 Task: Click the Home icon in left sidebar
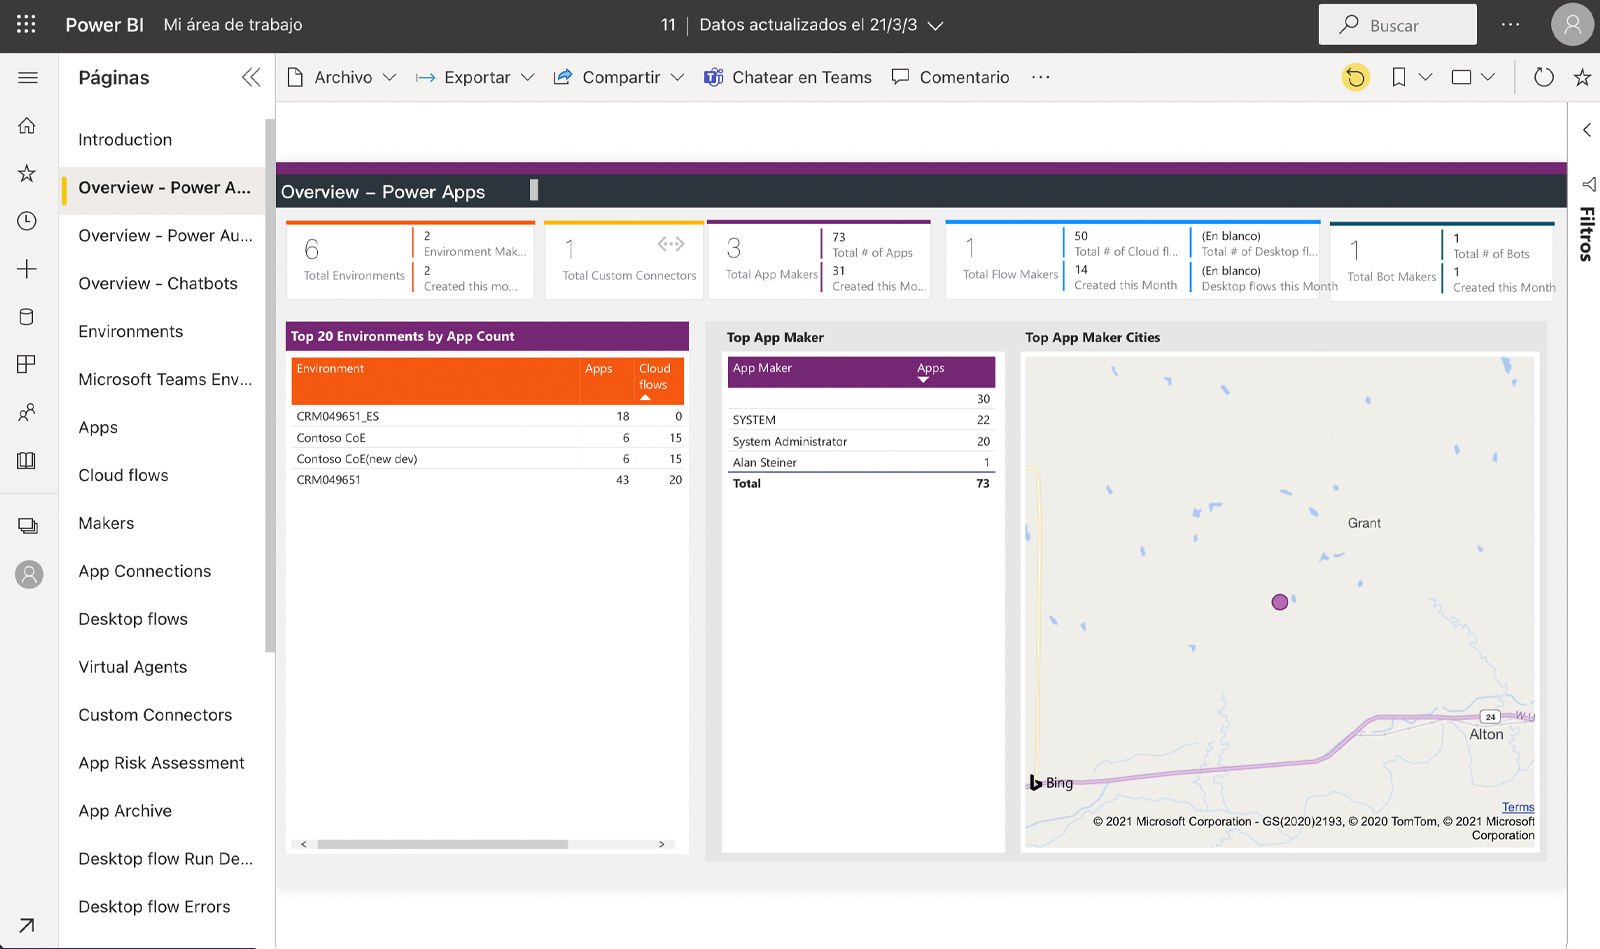(27, 126)
